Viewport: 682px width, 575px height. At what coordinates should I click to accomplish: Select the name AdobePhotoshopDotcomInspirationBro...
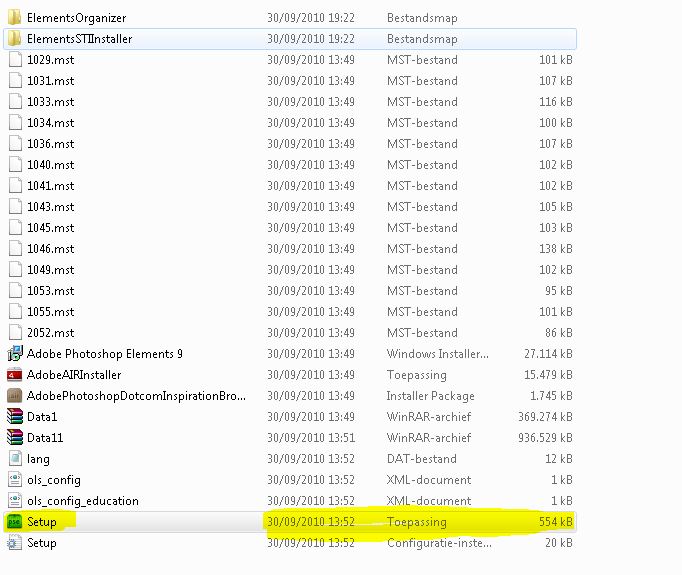(137, 396)
